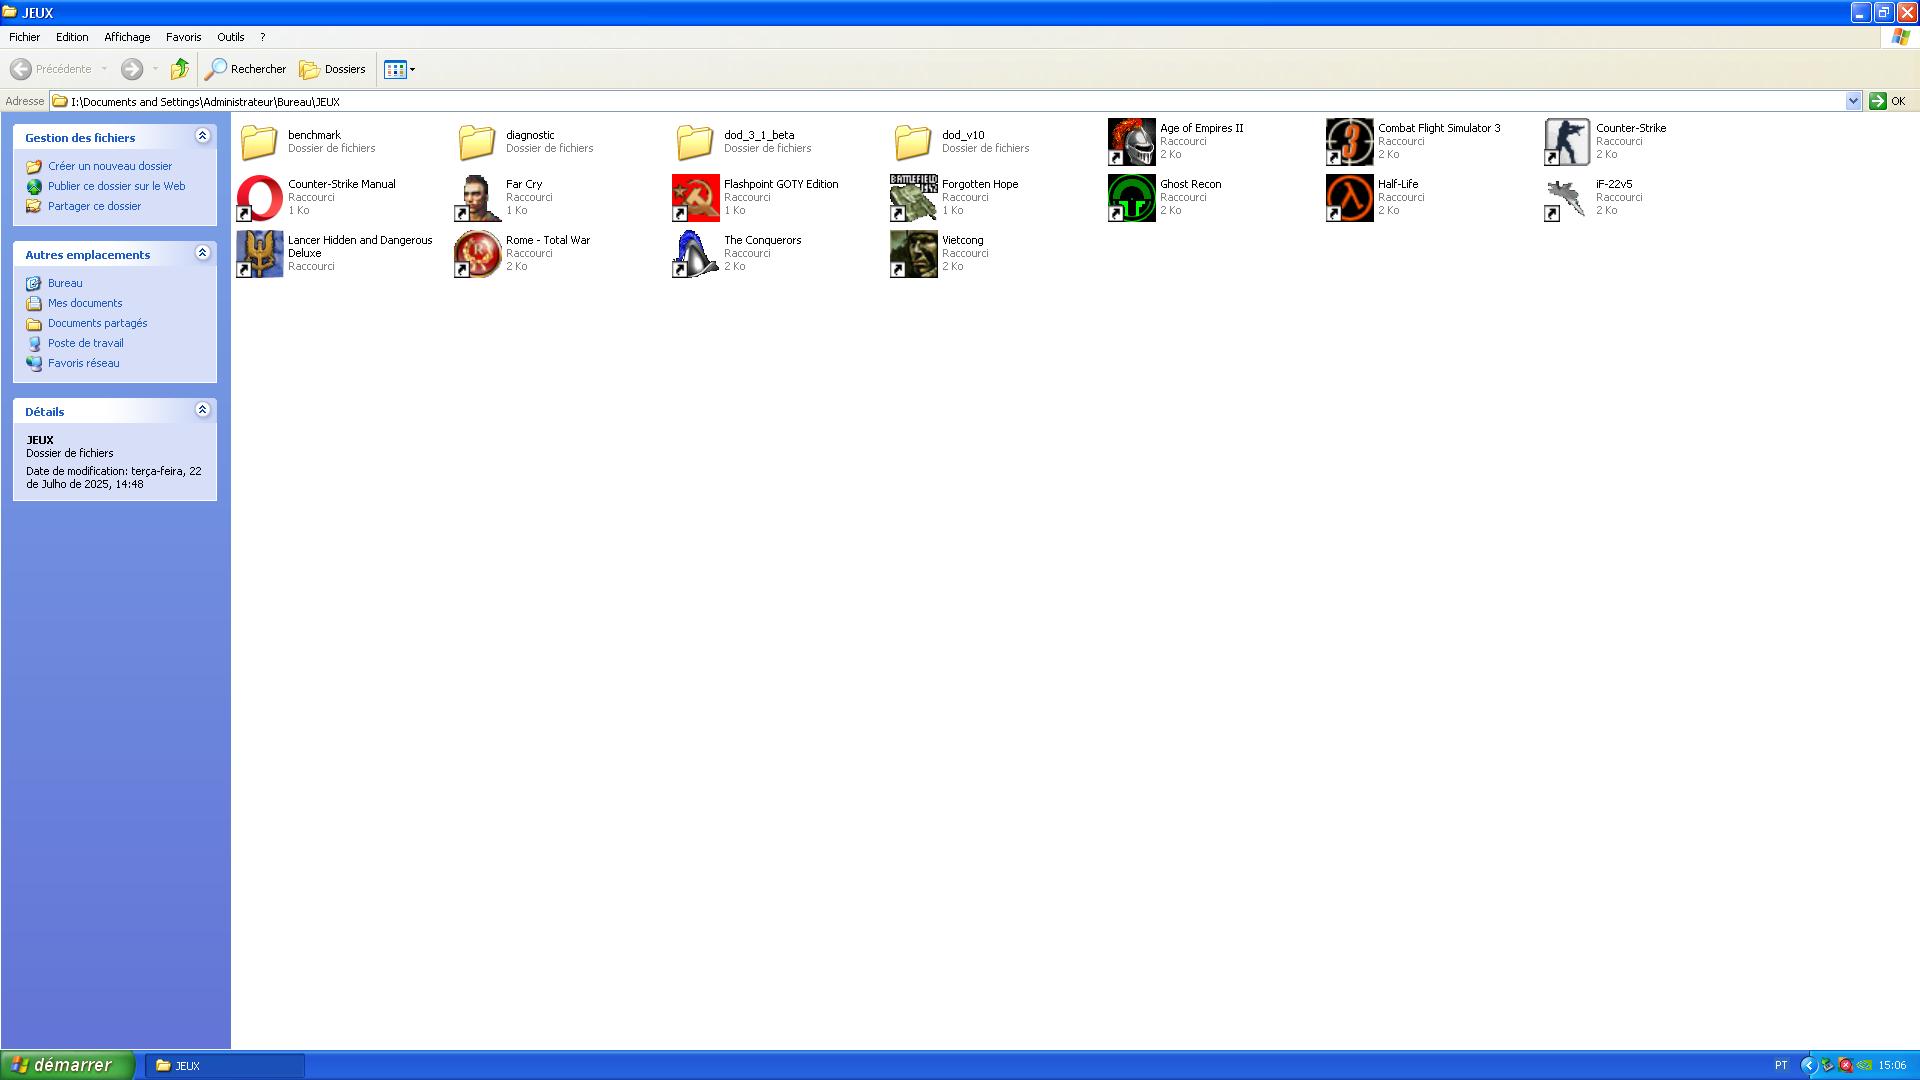The image size is (1920, 1080).
Task: Select the Vietcong shortcut icon
Action: (913, 253)
